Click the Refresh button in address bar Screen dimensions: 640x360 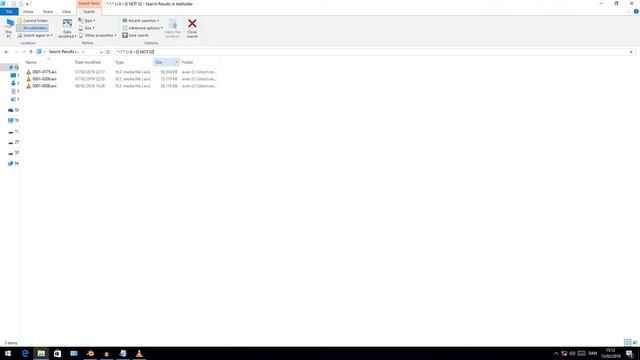[x=108, y=52]
